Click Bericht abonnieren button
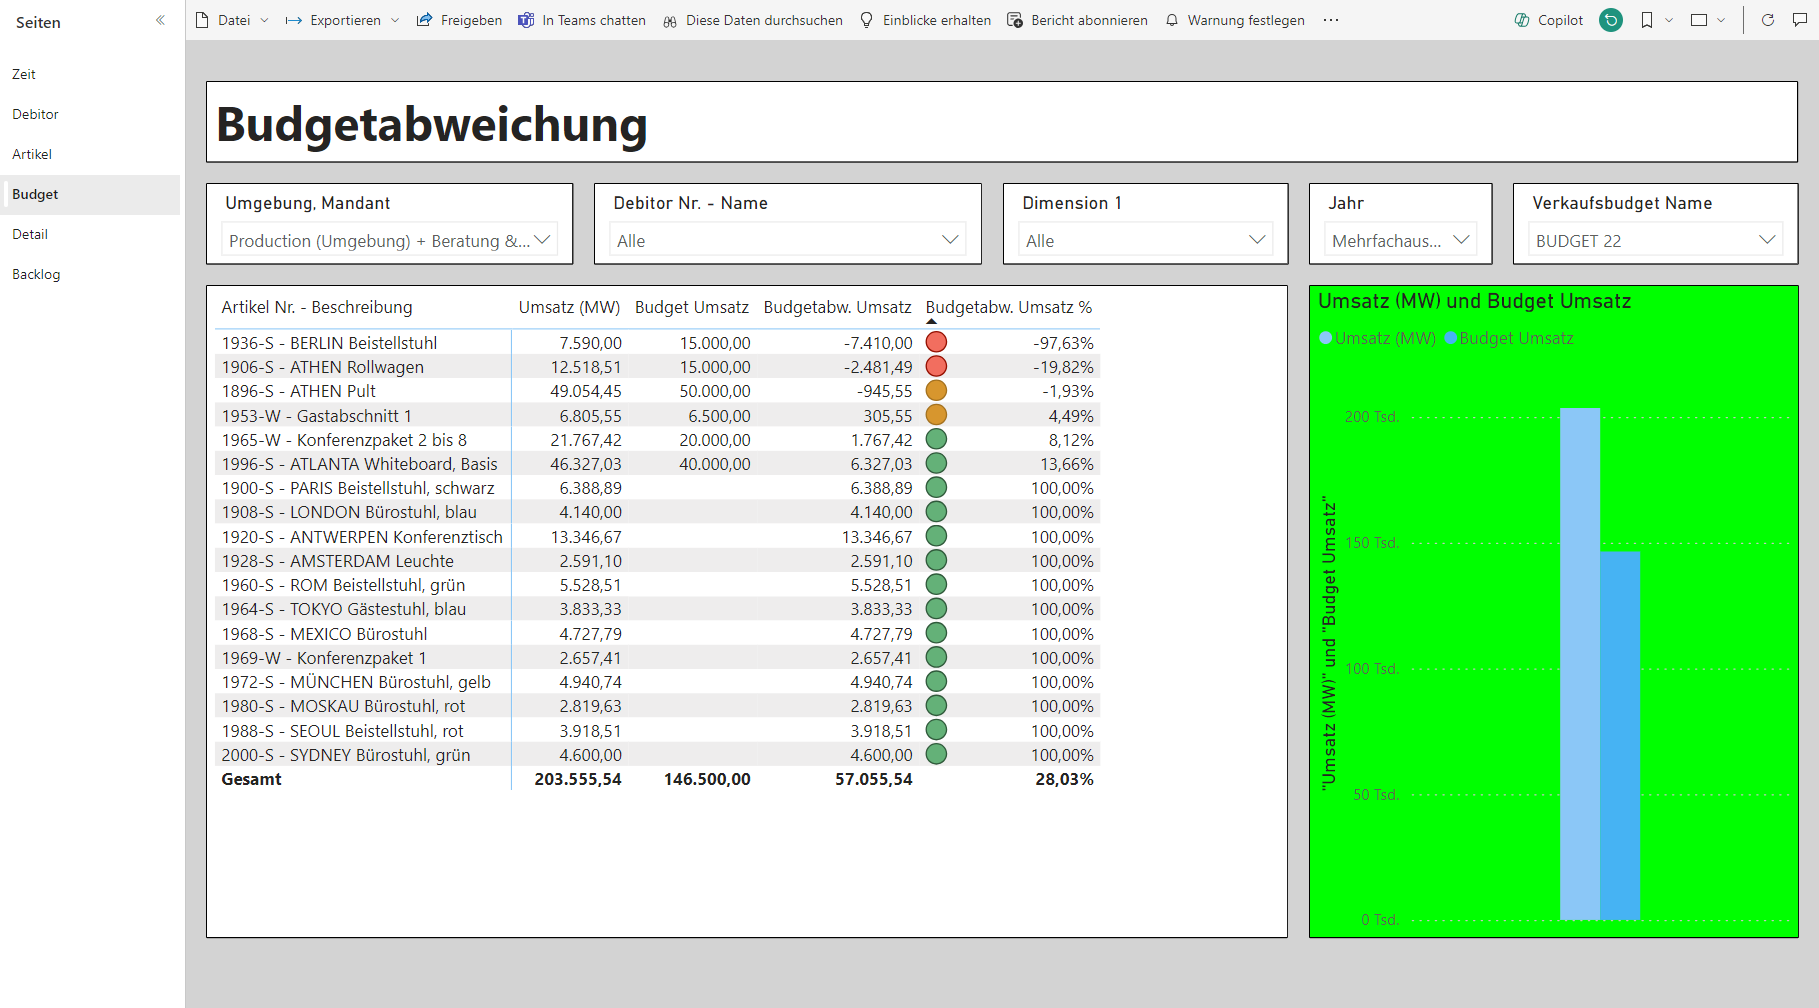This screenshot has height=1008, width=1819. pyautogui.click(x=1077, y=20)
